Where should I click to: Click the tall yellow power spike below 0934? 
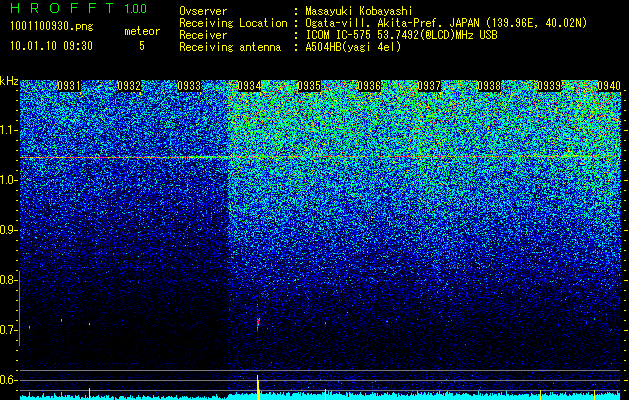pyautogui.click(x=258, y=387)
